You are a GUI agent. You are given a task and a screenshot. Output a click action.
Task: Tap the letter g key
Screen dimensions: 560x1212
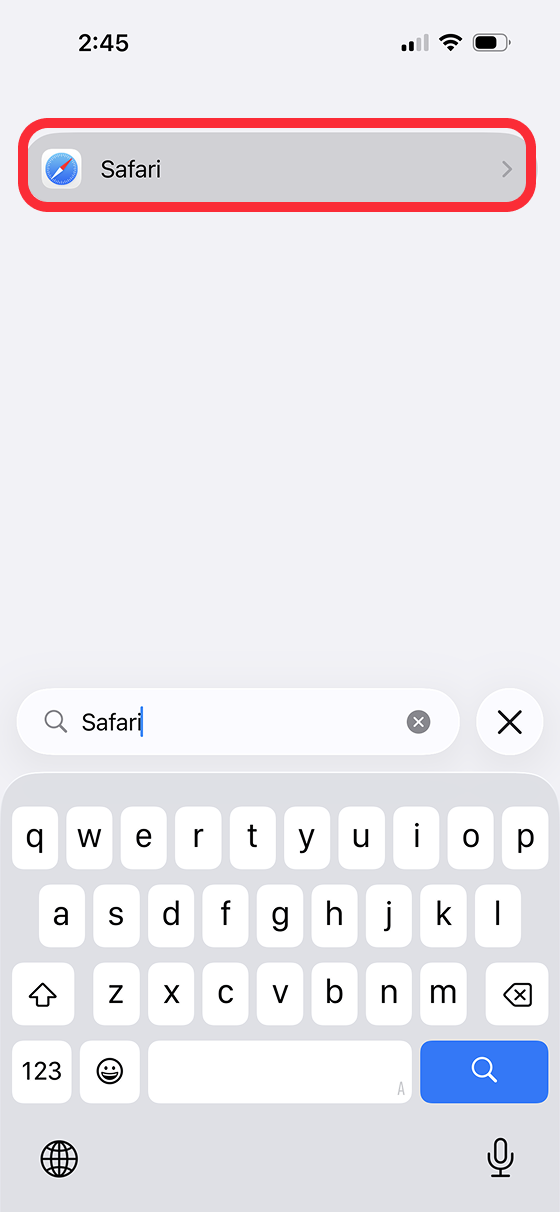click(x=280, y=916)
